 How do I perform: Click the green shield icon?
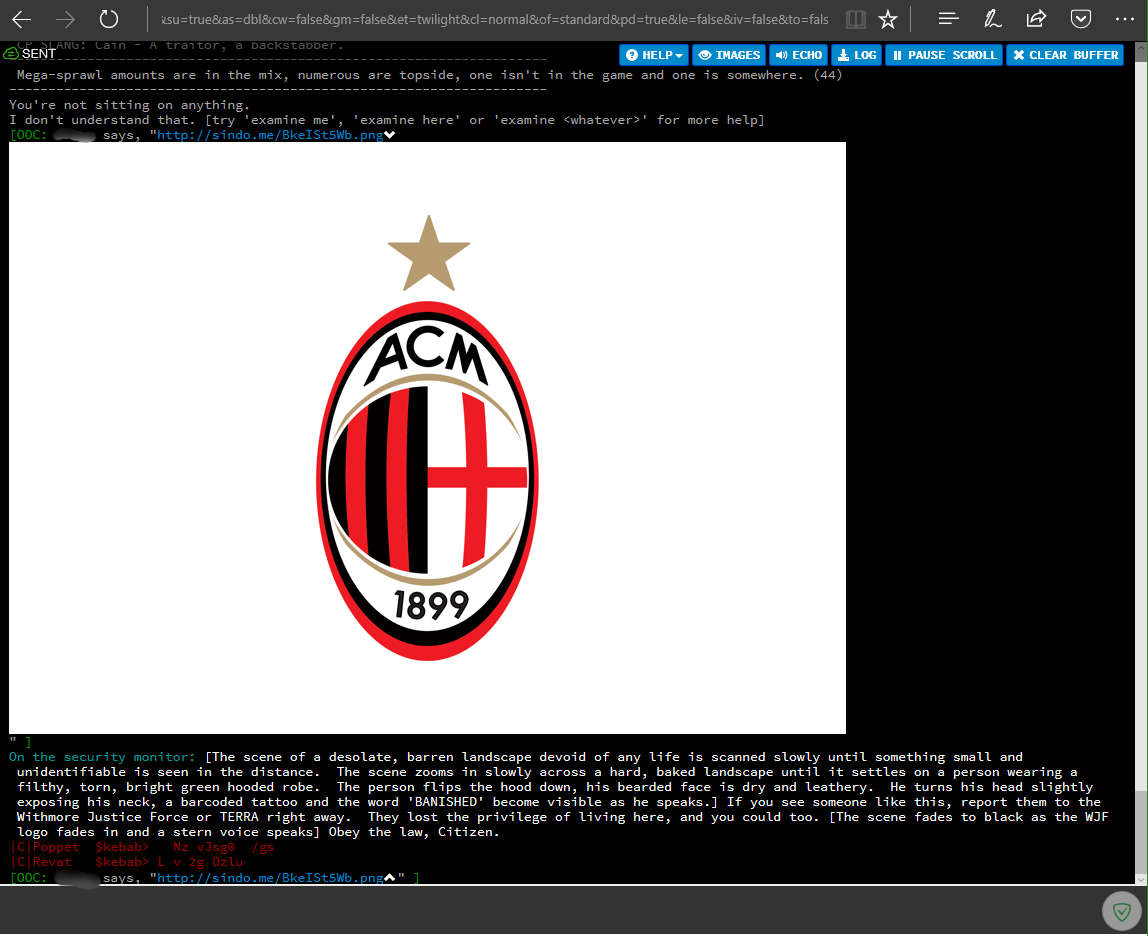[x=1122, y=911]
